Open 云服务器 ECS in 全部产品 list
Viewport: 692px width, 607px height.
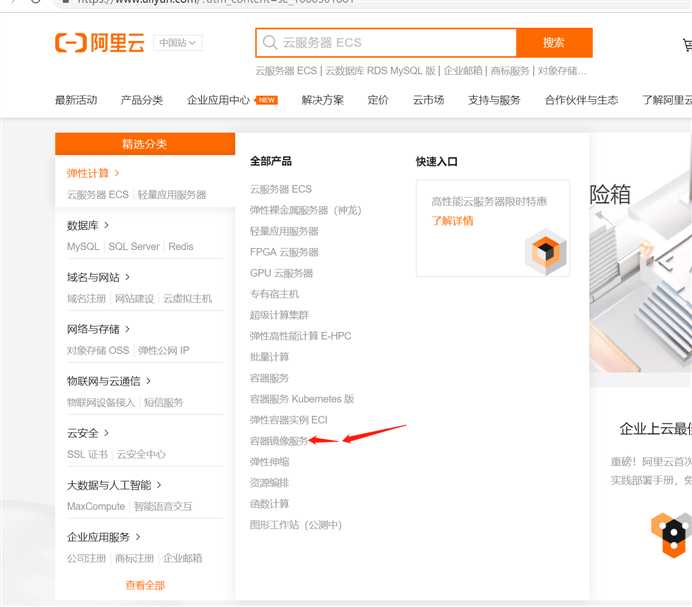tap(281, 189)
